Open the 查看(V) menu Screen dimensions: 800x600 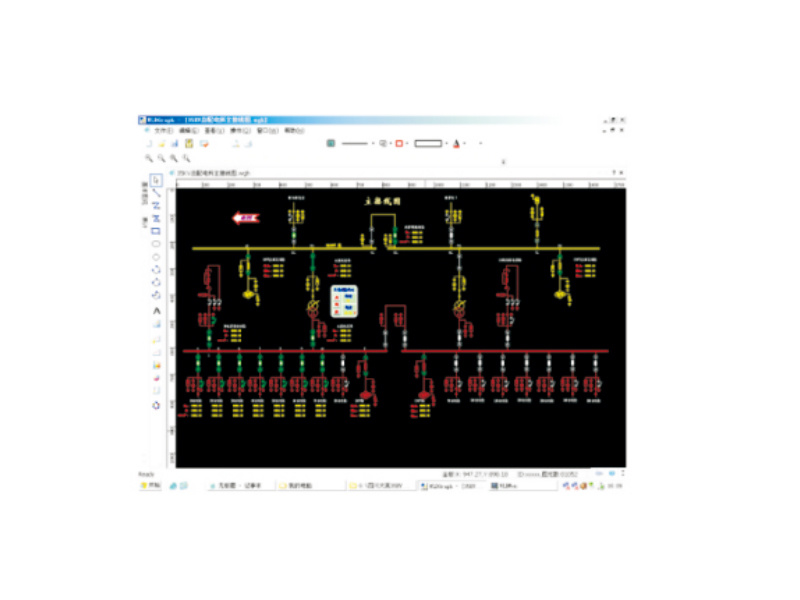pyautogui.click(x=214, y=131)
